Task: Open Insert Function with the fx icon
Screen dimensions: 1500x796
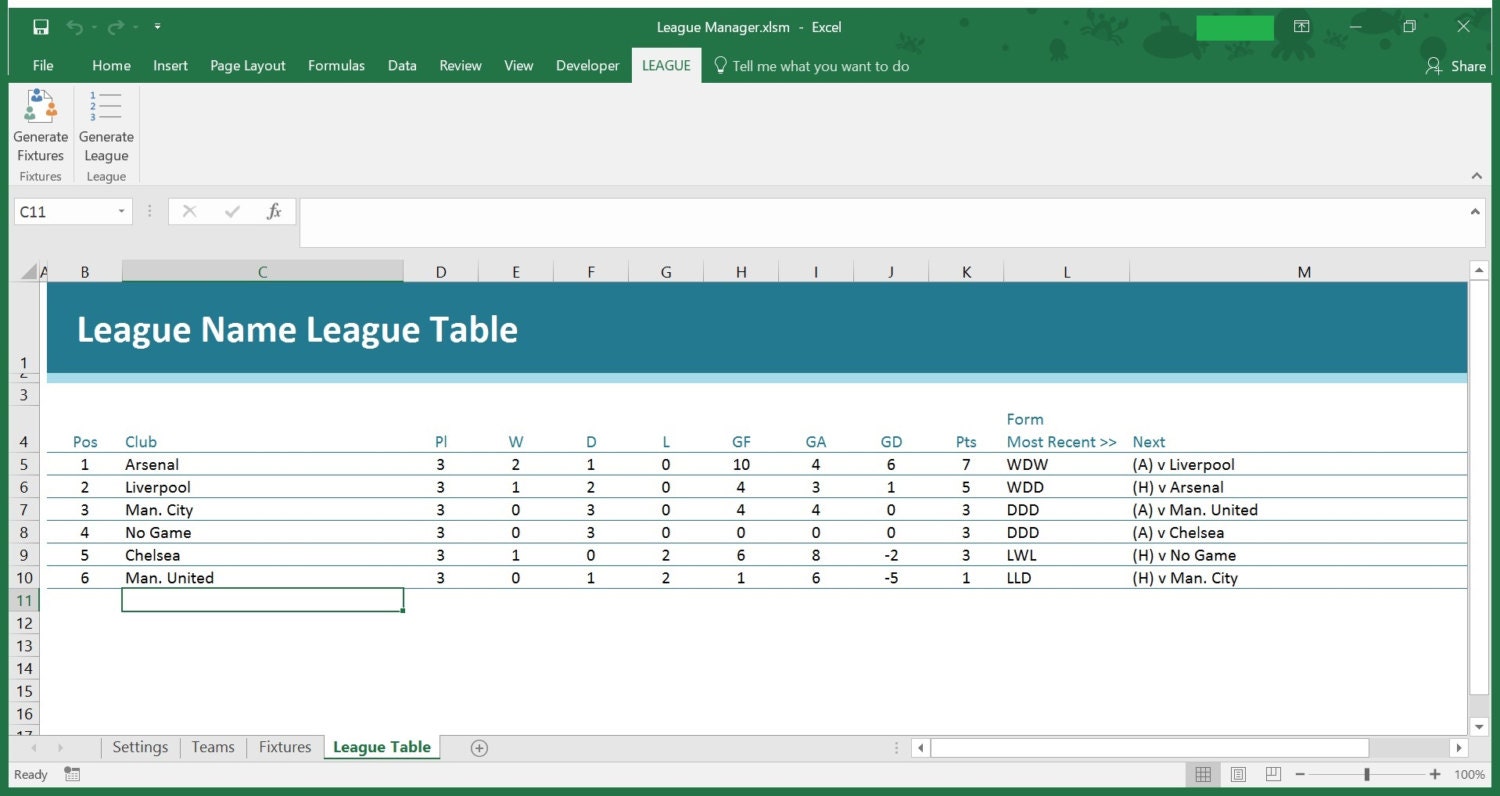Action: point(274,211)
